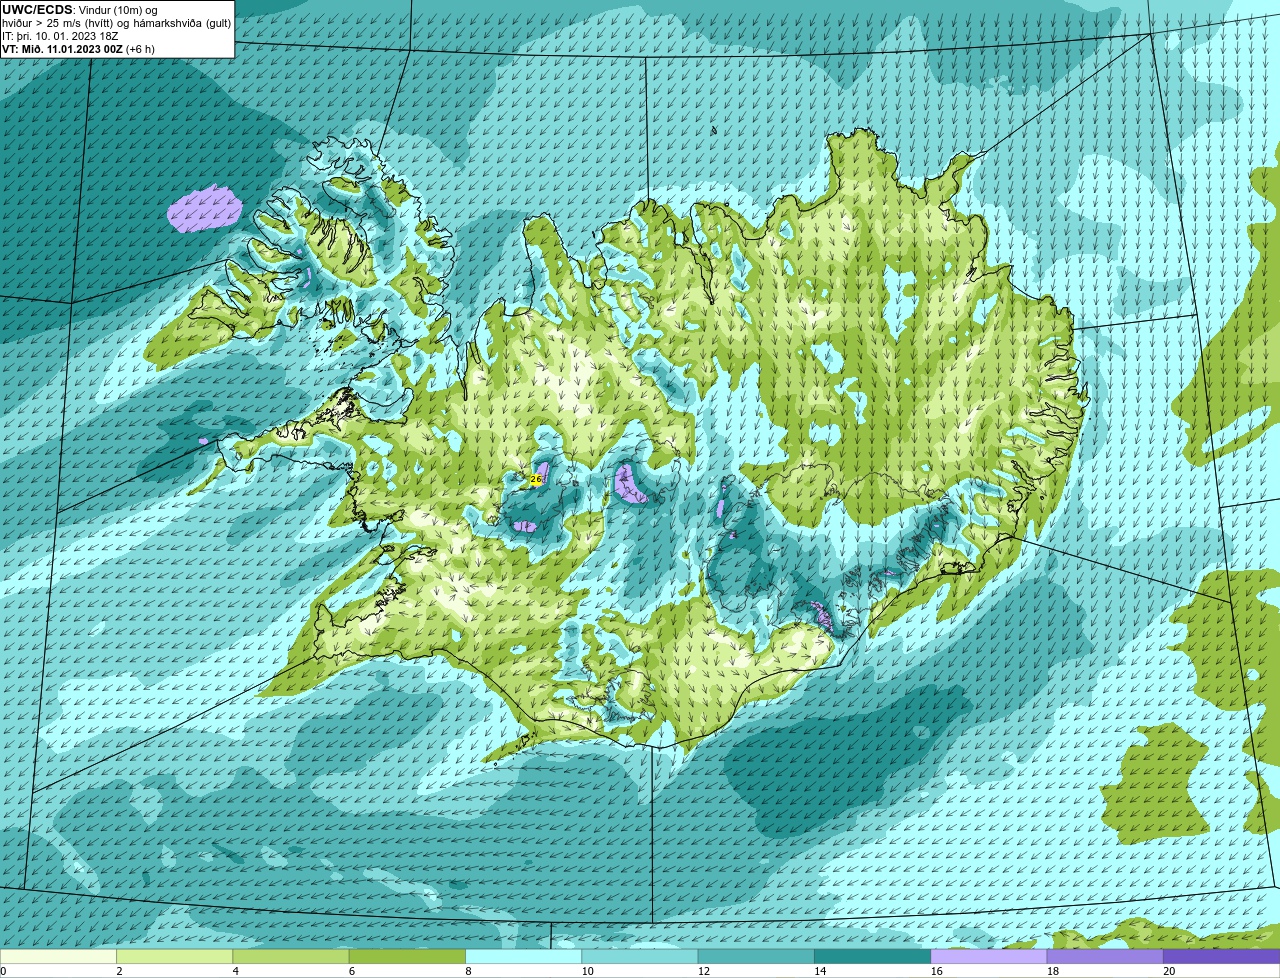This screenshot has height=978, width=1280.
Task: Click the yellow 26 maximum gust marker
Action: 536,480
